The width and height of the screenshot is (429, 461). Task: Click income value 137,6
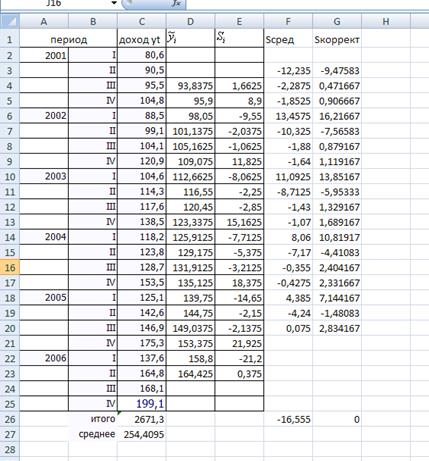(x=142, y=358)
